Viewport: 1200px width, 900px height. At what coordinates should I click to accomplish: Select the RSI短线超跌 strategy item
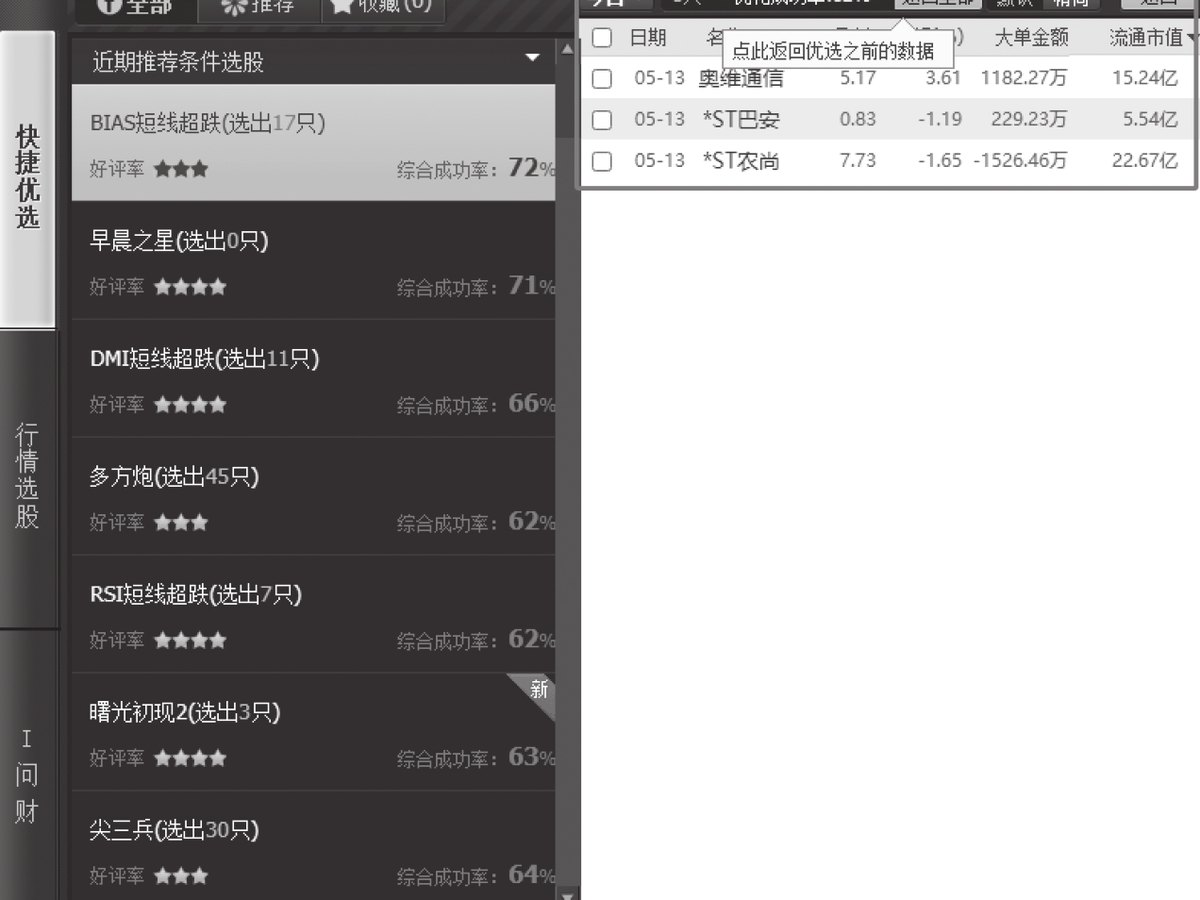(x=313, y=615)
